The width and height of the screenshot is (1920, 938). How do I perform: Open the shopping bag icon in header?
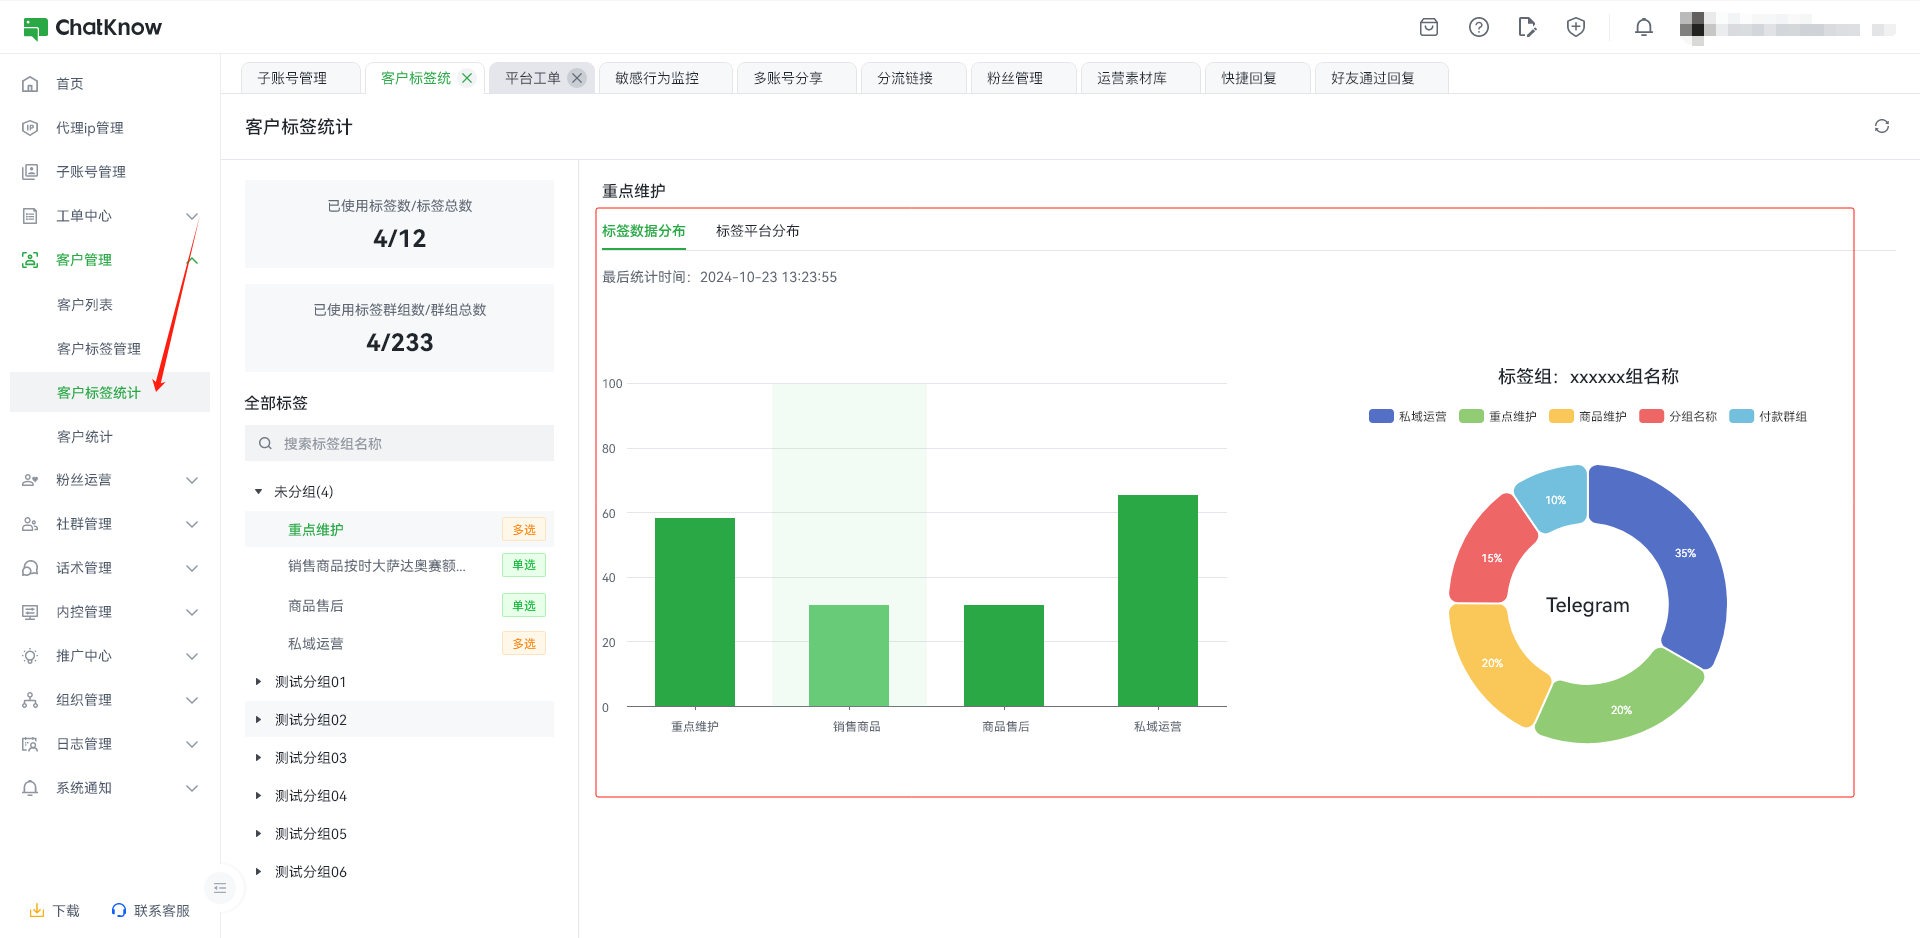point(1429,28)
